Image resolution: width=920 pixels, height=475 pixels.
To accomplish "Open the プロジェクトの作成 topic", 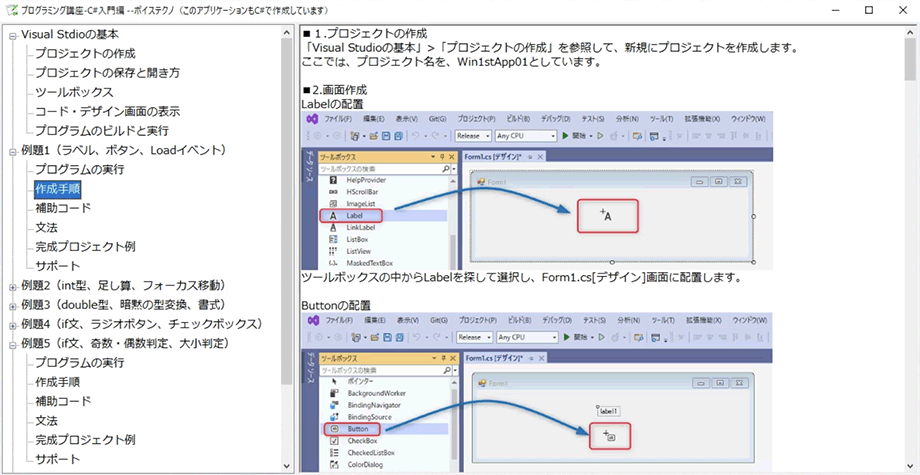I will 85,54.
